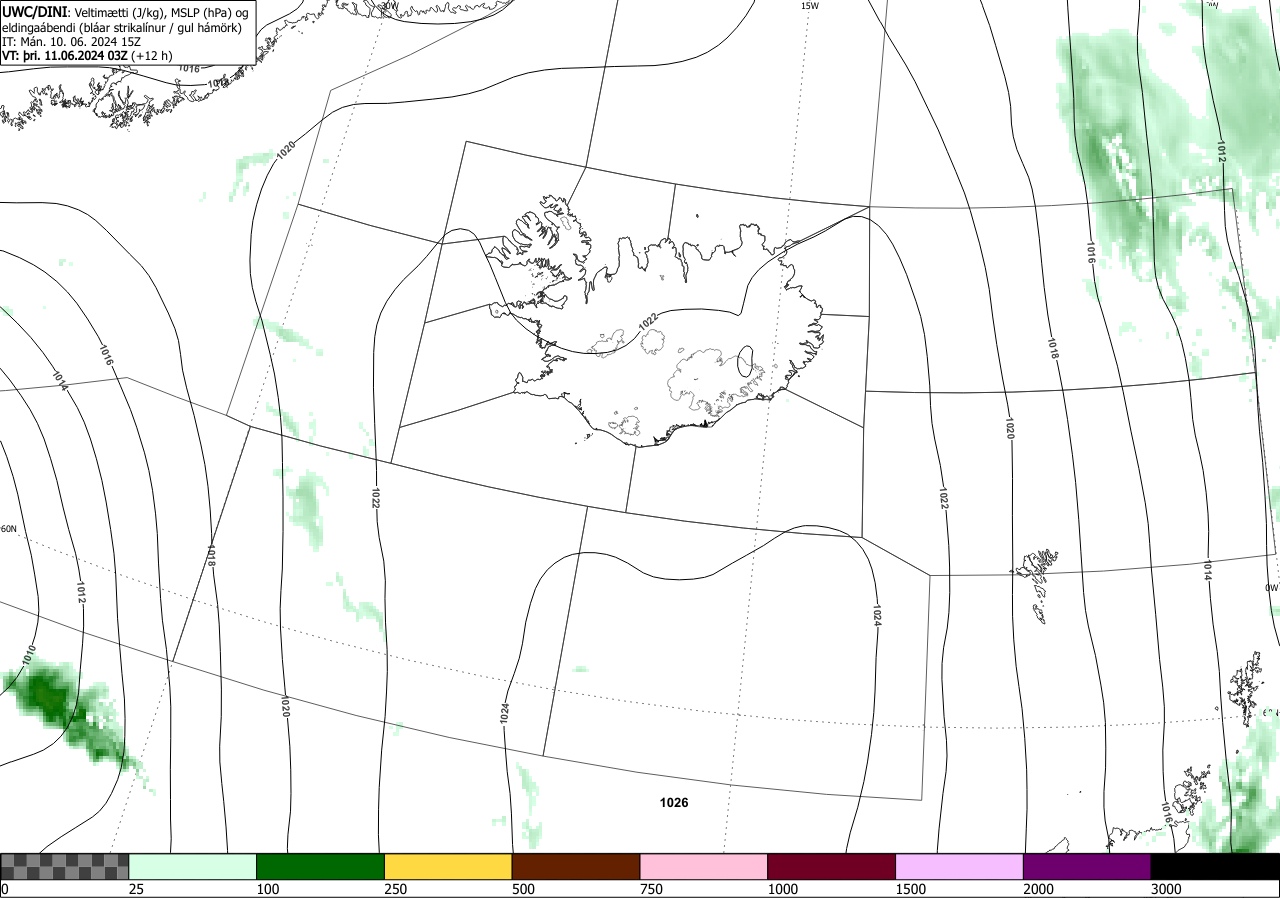Click the purple 2000–3000 legend swatch
Viewport: 1280px width, 898px height.
[1087, 866]
